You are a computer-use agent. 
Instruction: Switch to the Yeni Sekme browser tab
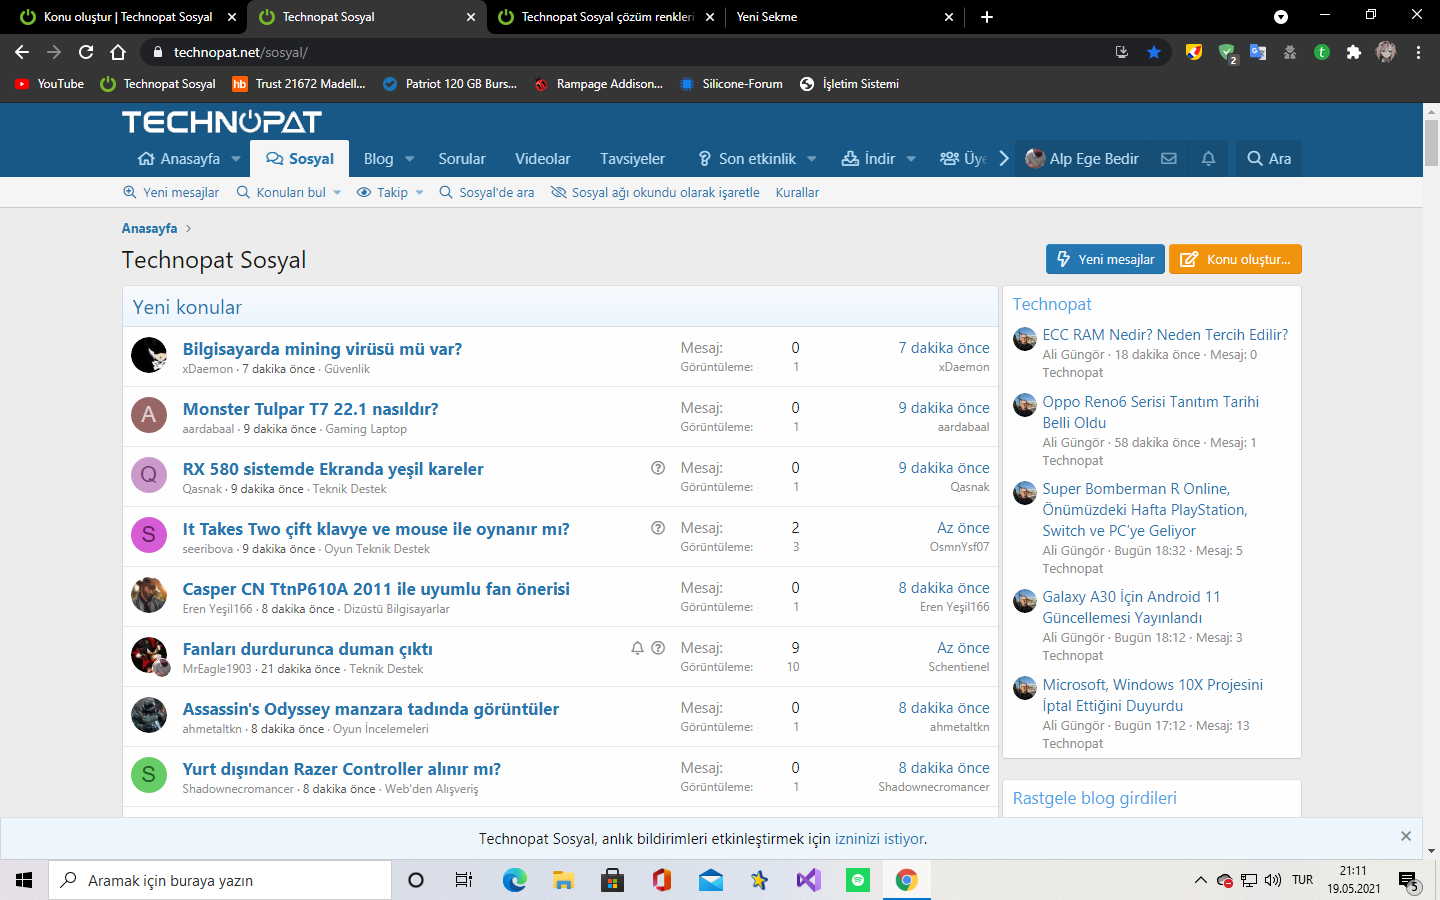pyautogui.click(x=845, y=17)
